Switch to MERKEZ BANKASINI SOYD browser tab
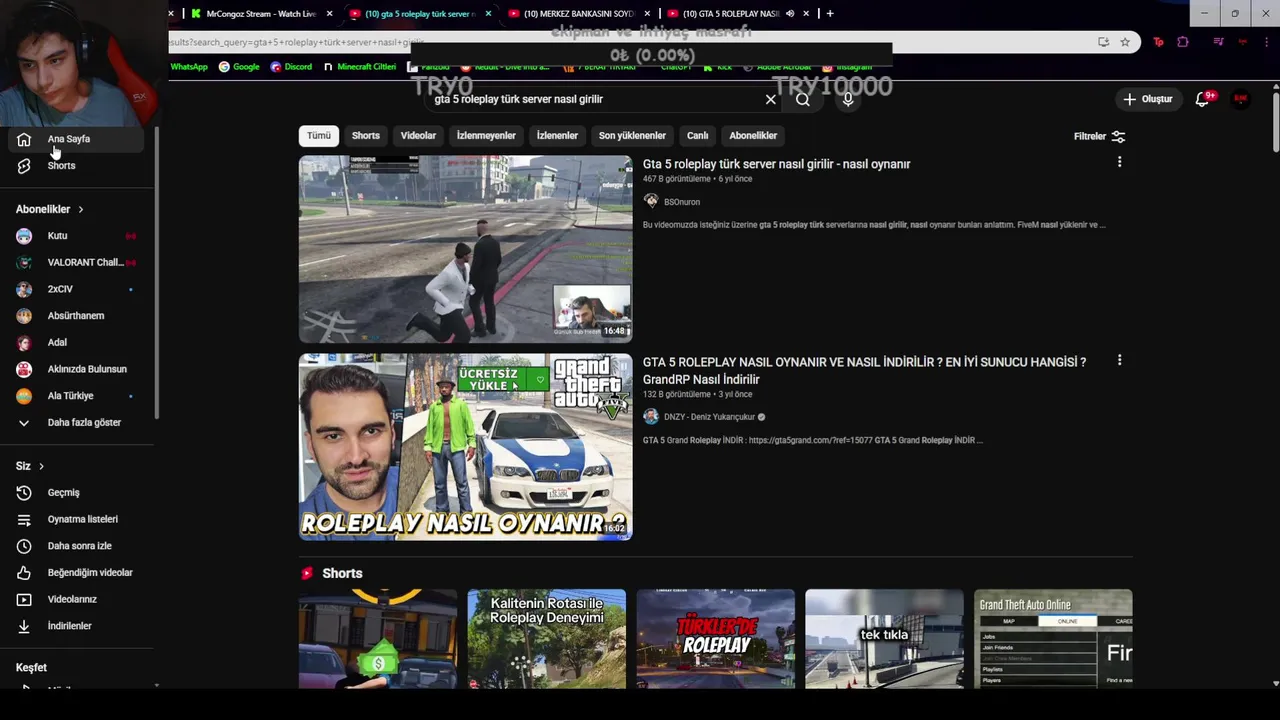Image resolution: width=1280 pixels, height=720 pixels. coord(579,14)
